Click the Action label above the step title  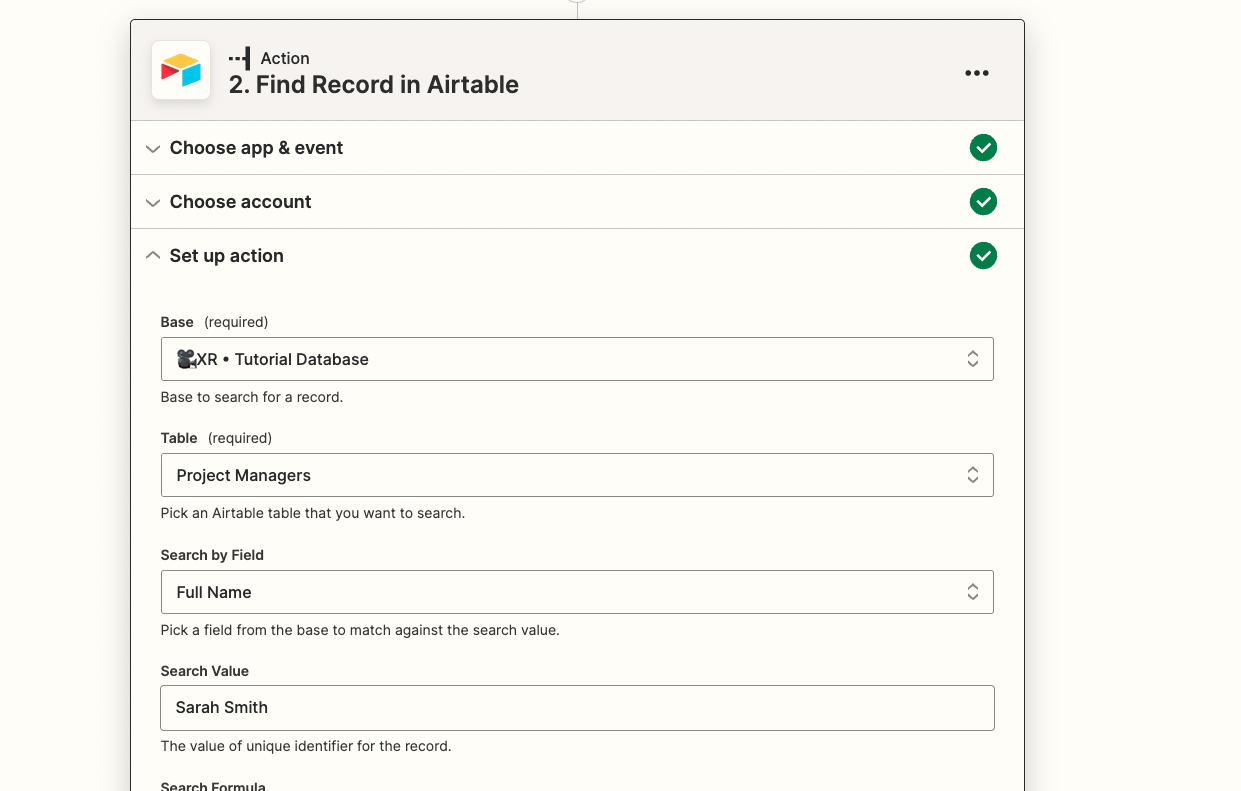click(285, 58)
